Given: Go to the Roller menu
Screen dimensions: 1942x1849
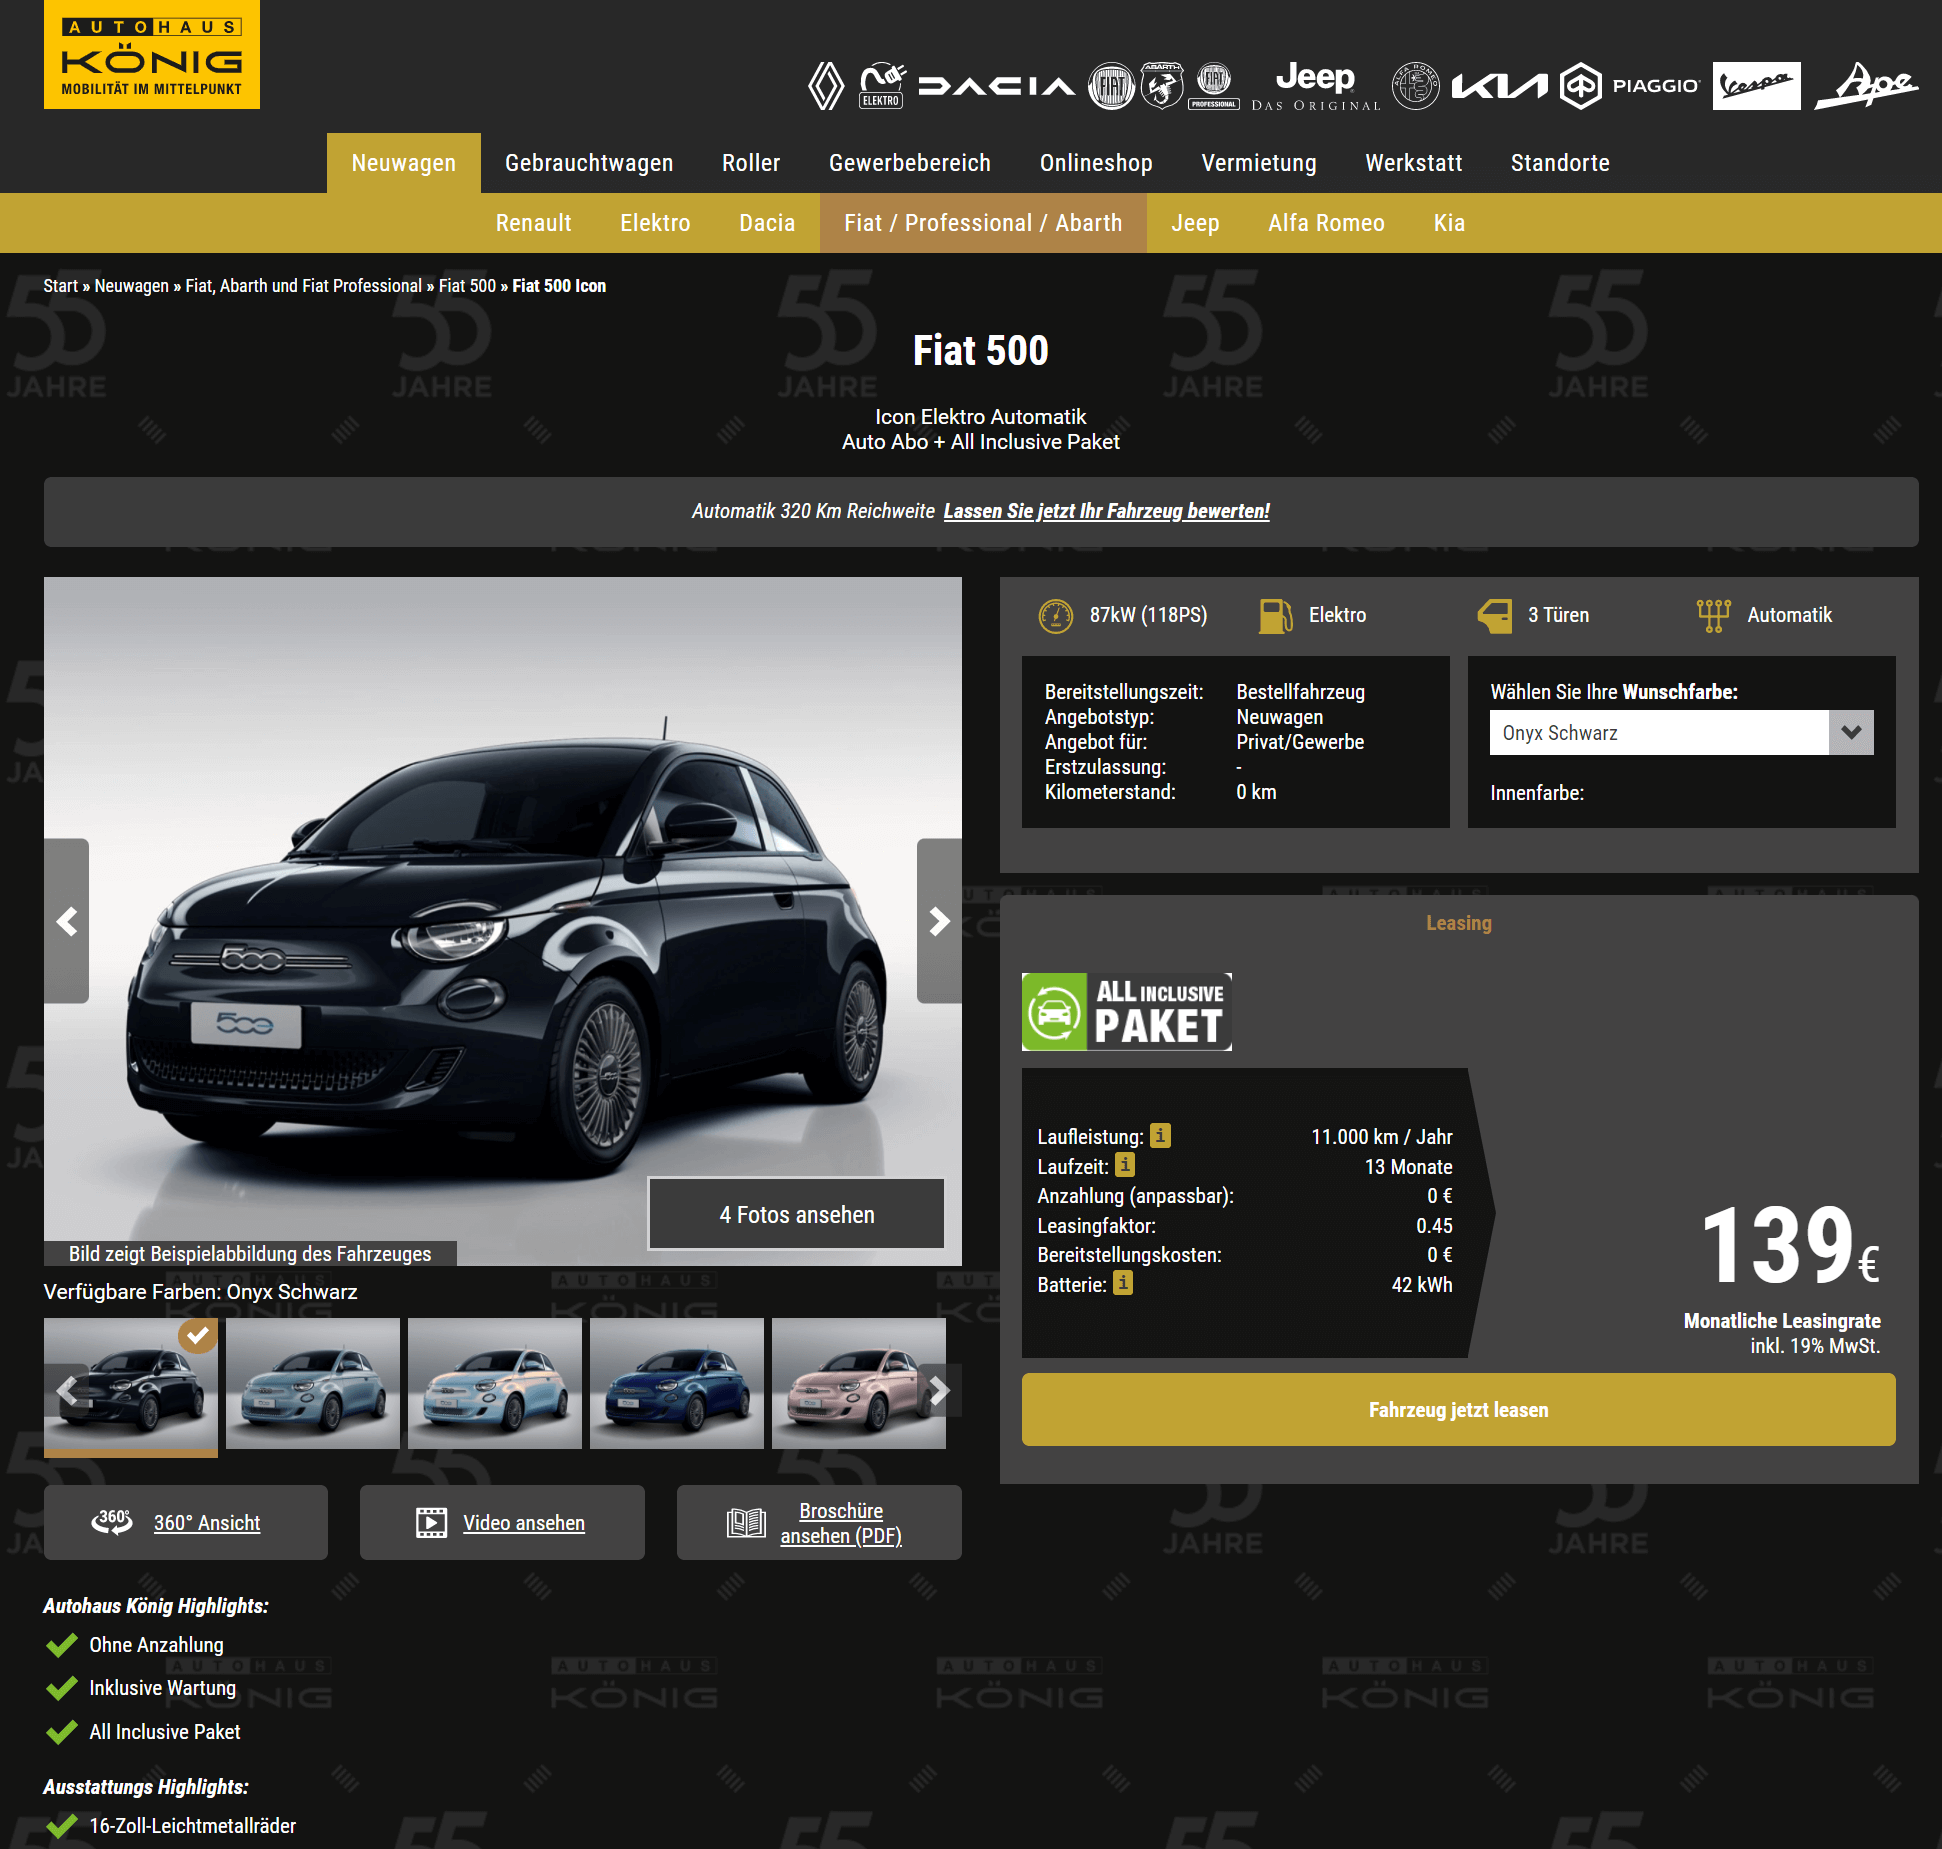Looking at the screenshot, I should [x=751, y=163].
